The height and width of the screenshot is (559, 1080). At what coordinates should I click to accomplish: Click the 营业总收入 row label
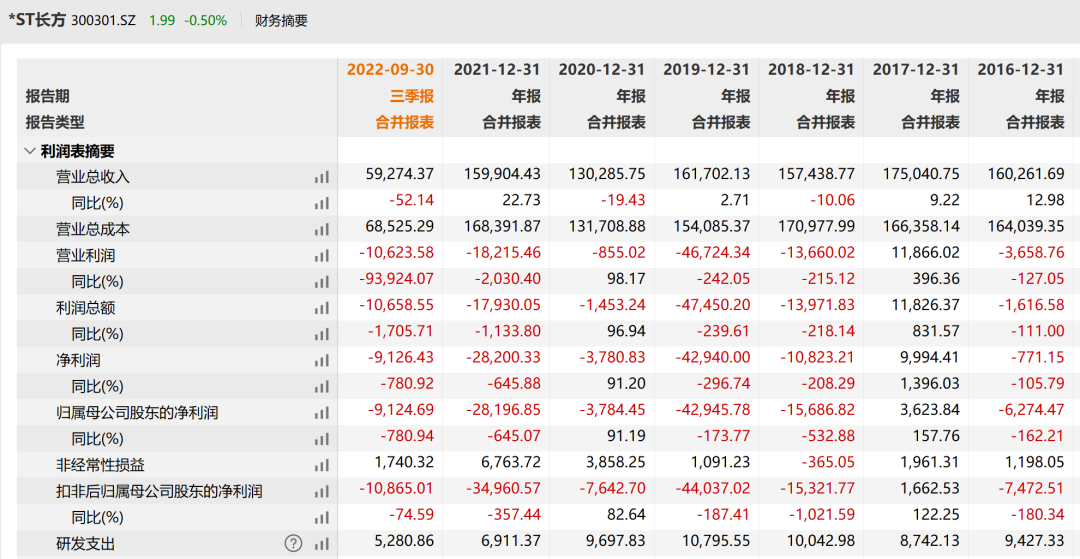(93, 177)
